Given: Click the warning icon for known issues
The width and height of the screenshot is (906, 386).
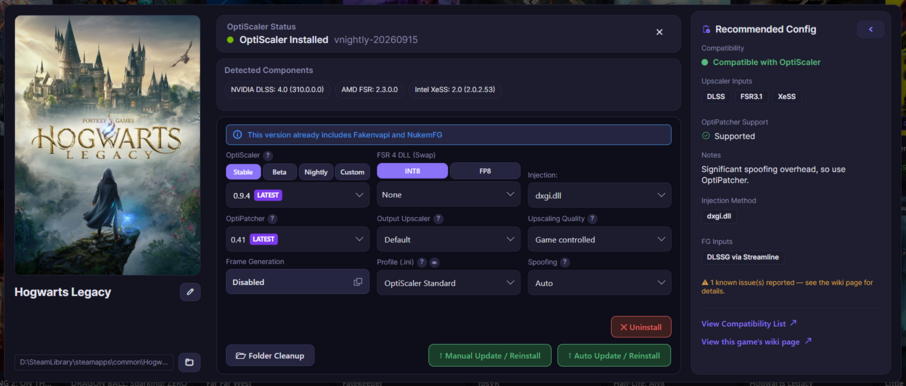Looking at the screenshot, I should (x=705, y=283).
